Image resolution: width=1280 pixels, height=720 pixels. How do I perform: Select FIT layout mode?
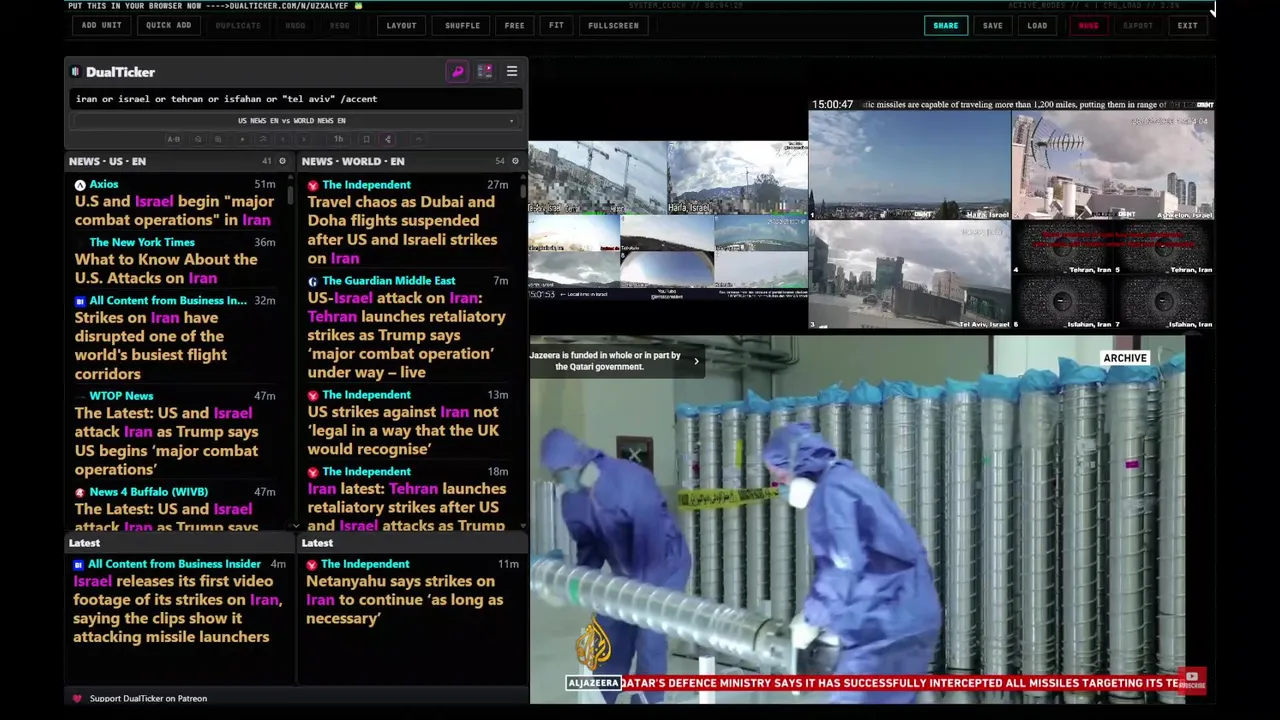556,25
